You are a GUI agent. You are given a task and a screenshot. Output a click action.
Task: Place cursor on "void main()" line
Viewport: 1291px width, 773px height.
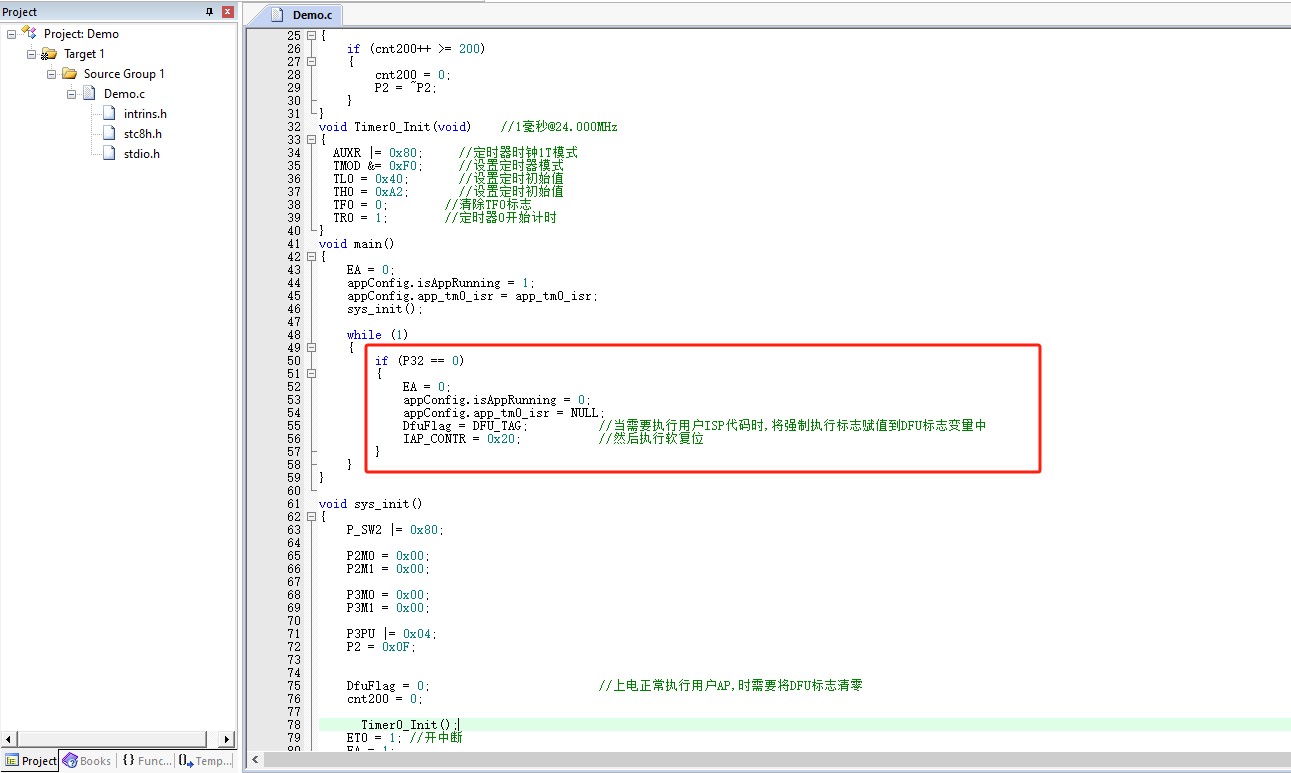[x=357, y=243]
